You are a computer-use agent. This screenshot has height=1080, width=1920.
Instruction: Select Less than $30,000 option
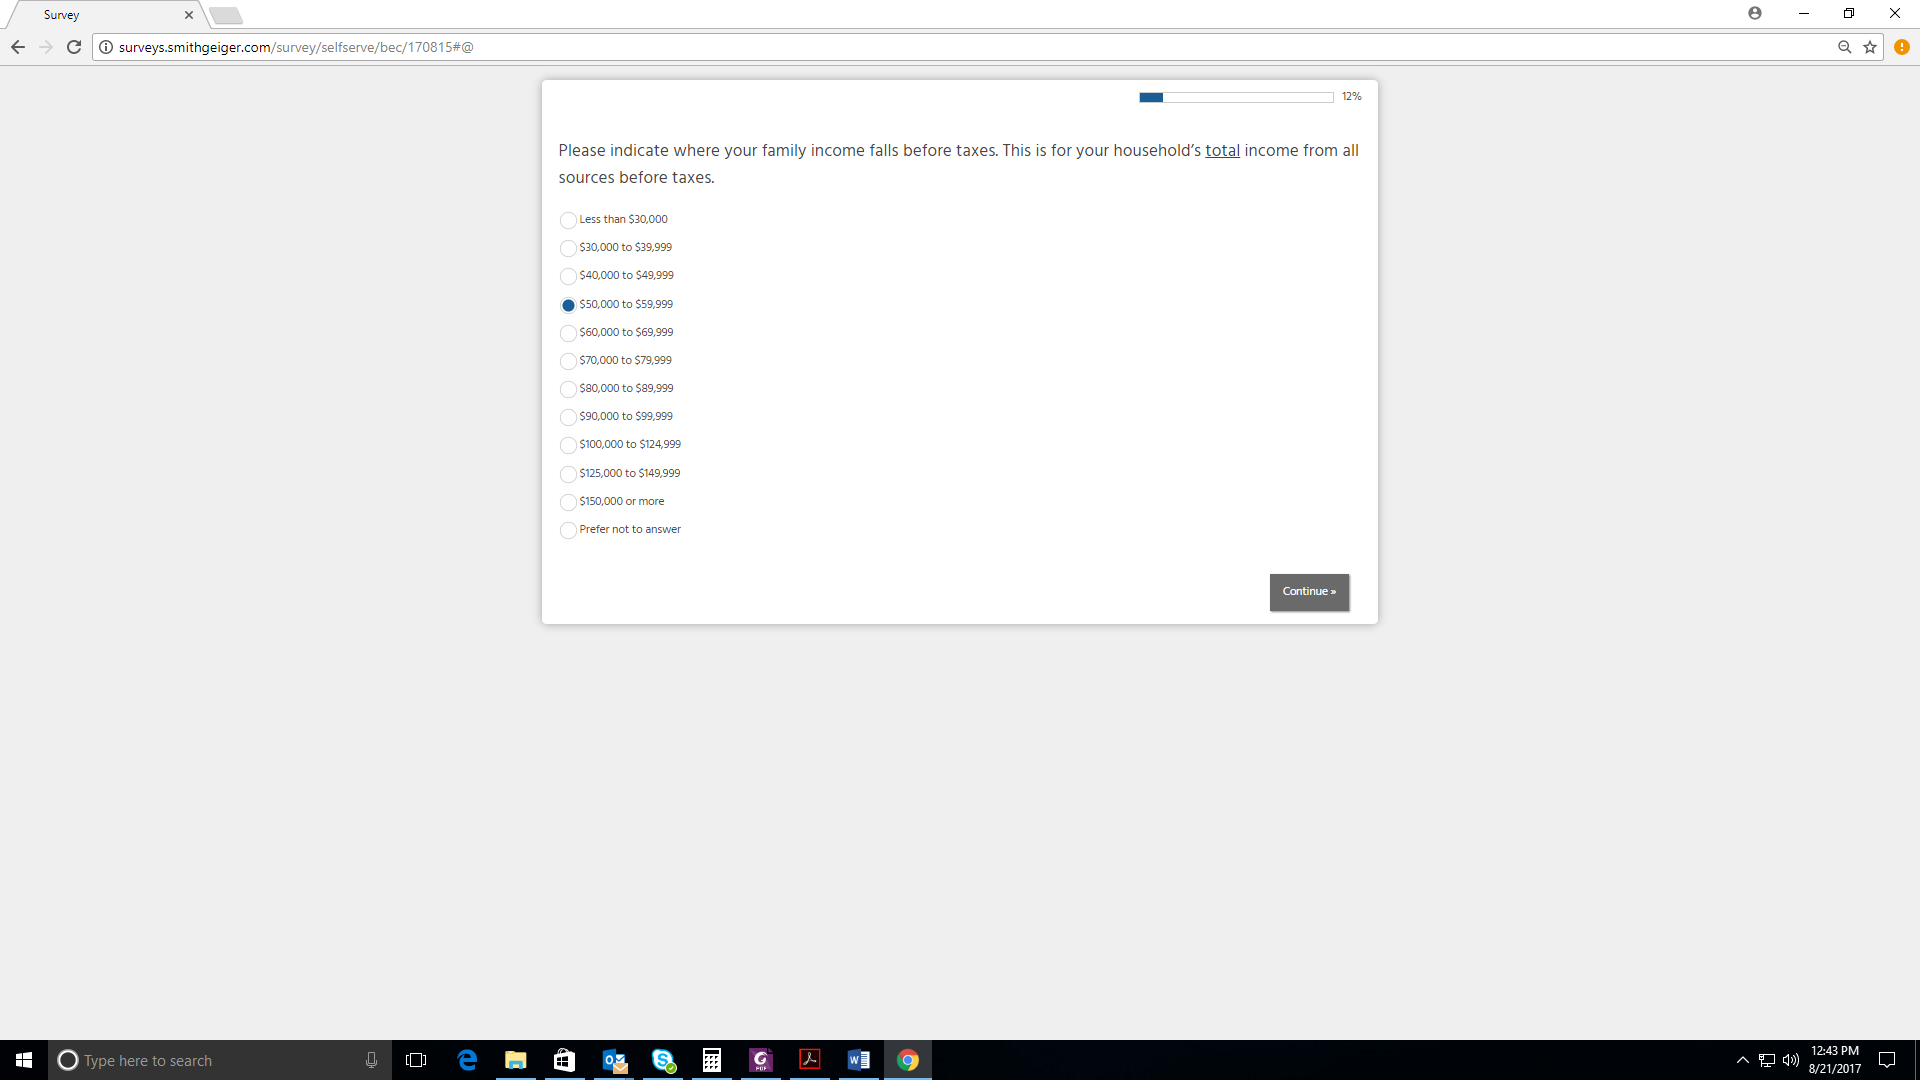568,220
